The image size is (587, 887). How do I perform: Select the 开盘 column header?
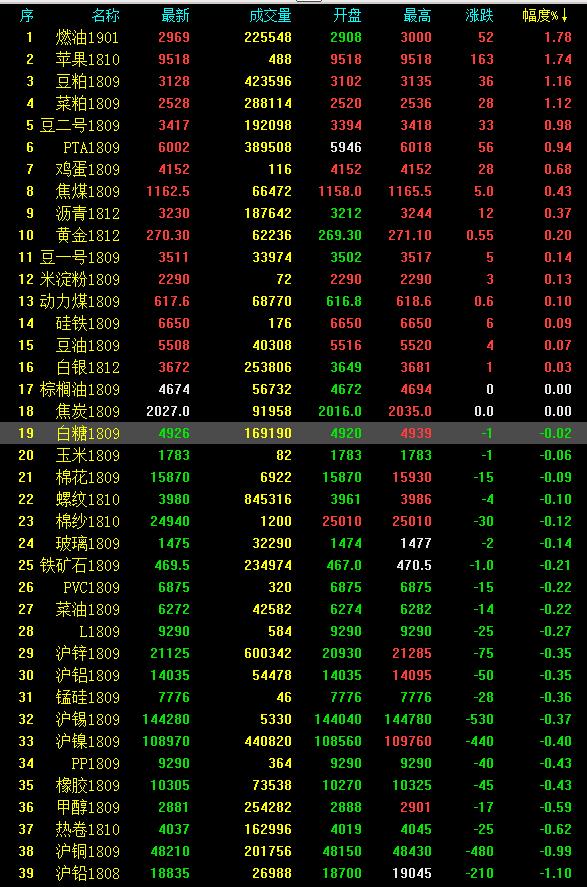point(347,15)
